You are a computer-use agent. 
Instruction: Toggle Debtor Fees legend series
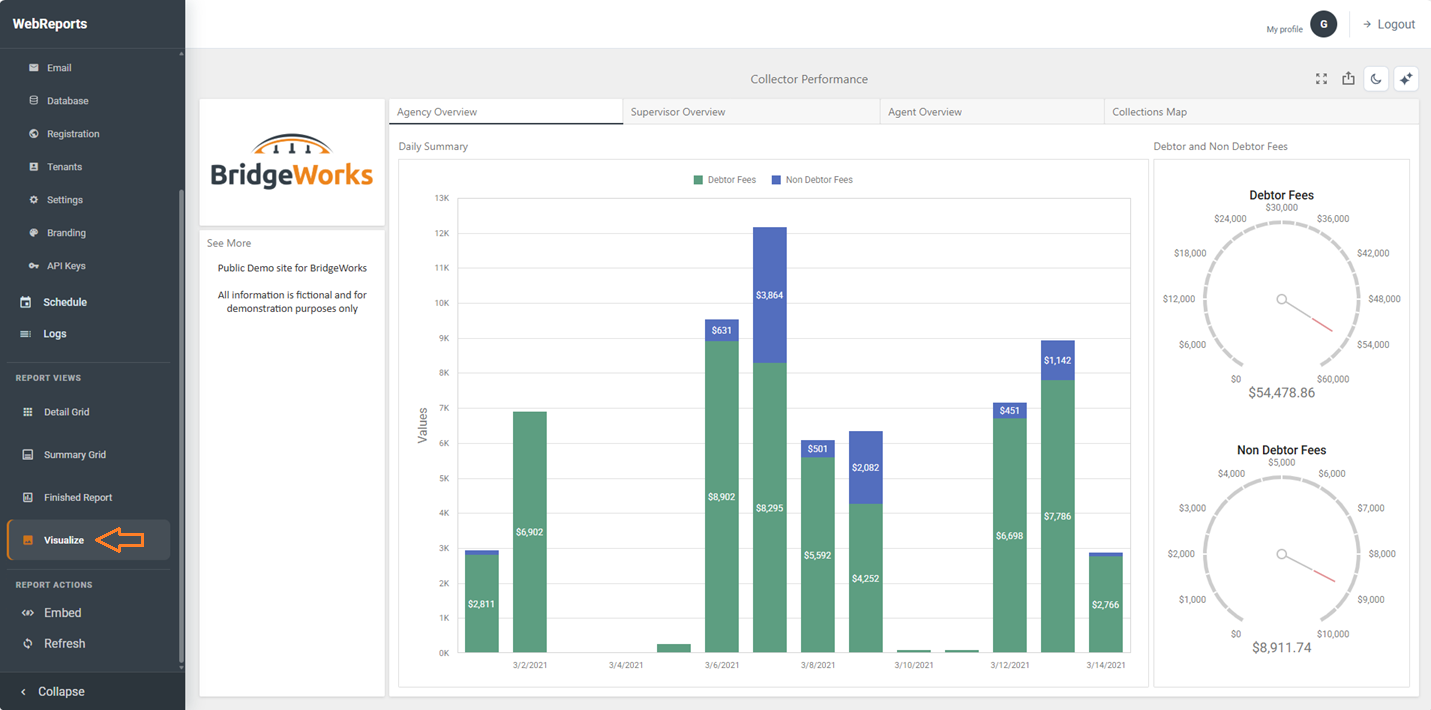[724, 180]
